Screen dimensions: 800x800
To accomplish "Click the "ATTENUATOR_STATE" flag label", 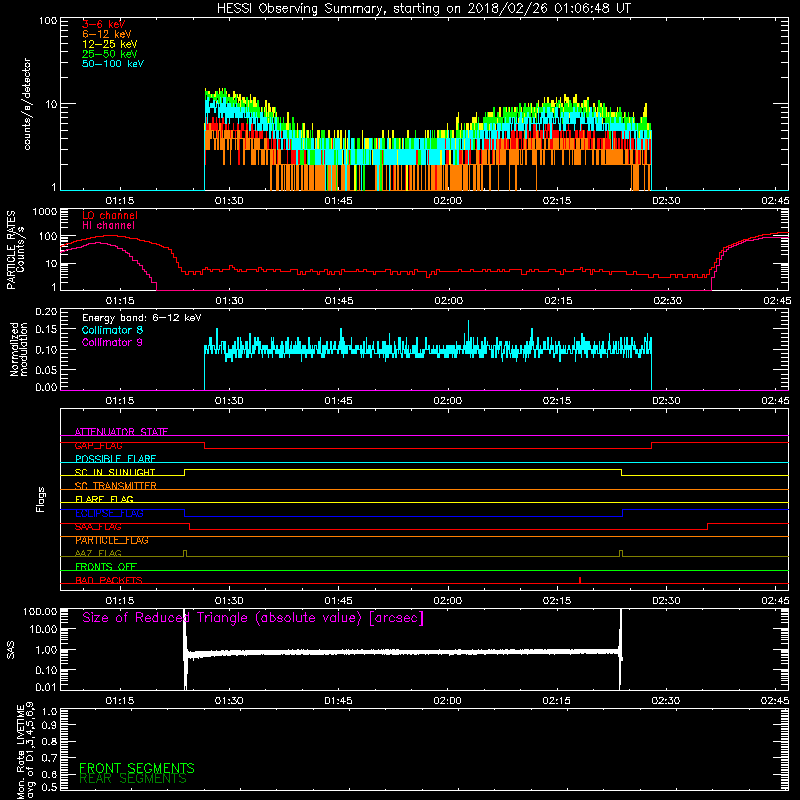I will (x=121, y=432).
